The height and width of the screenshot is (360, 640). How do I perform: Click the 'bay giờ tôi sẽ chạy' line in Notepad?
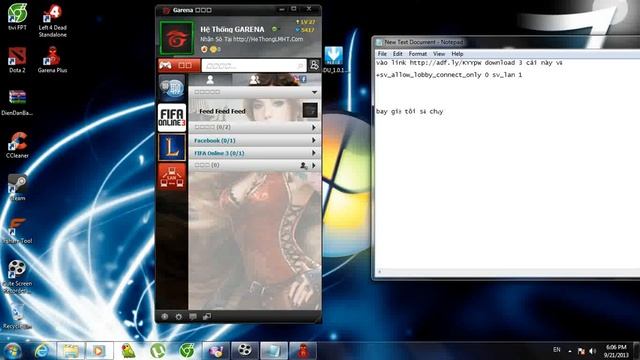coord(409,111)
